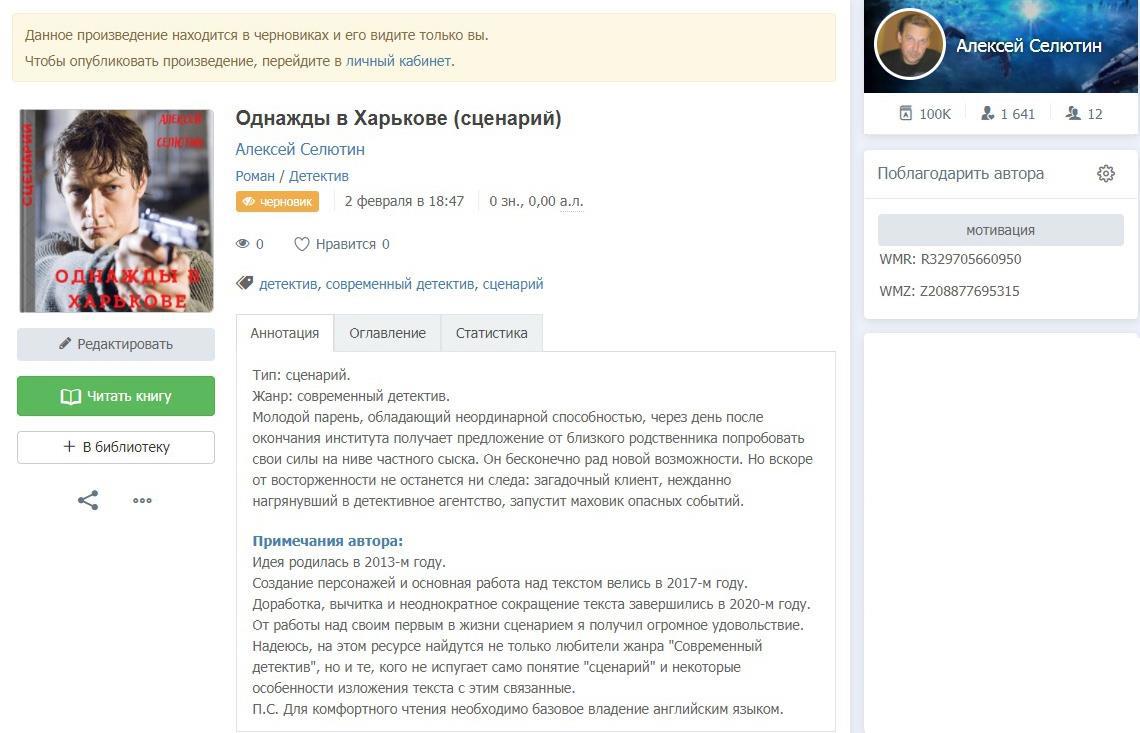
Task: Expand the мотивация section
Action: (1000, 230)
